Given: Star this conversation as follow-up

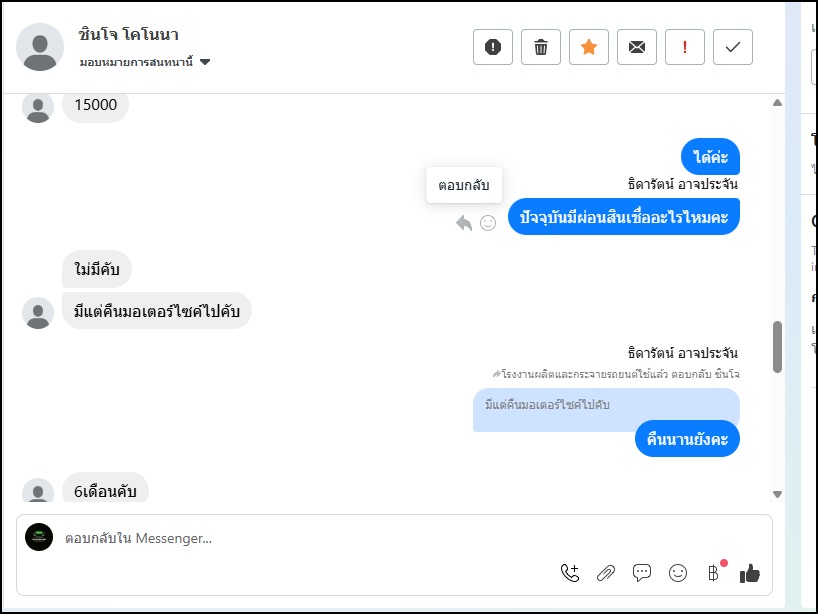Looking at the screenshot, I should pyautogui.click(x=589, y=47).
